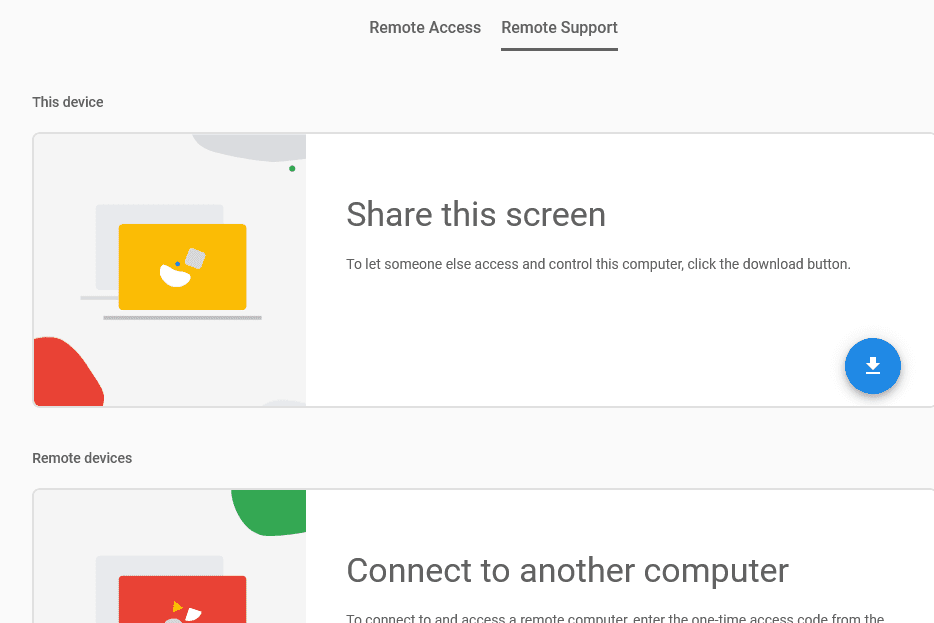Click the text about clicking the download button
The image size is (934, 623).
598,264
